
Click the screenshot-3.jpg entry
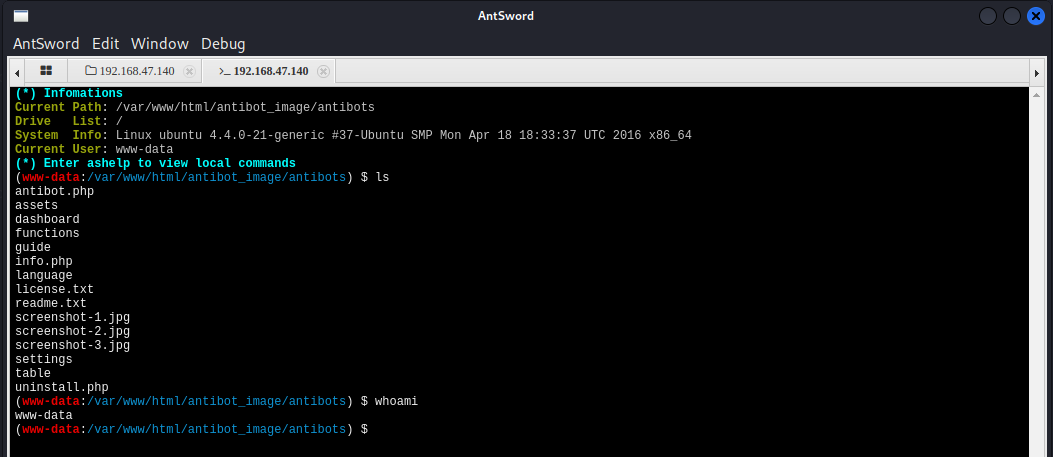[73, 346]
